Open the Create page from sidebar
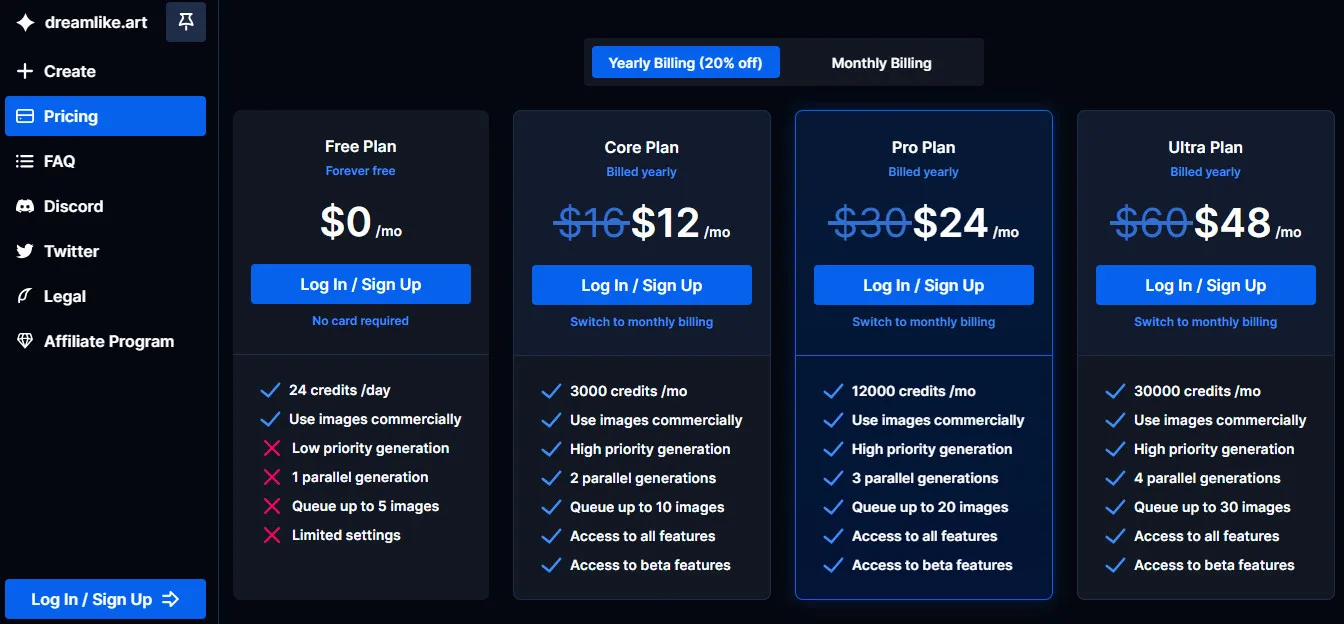 pos(70,71)
